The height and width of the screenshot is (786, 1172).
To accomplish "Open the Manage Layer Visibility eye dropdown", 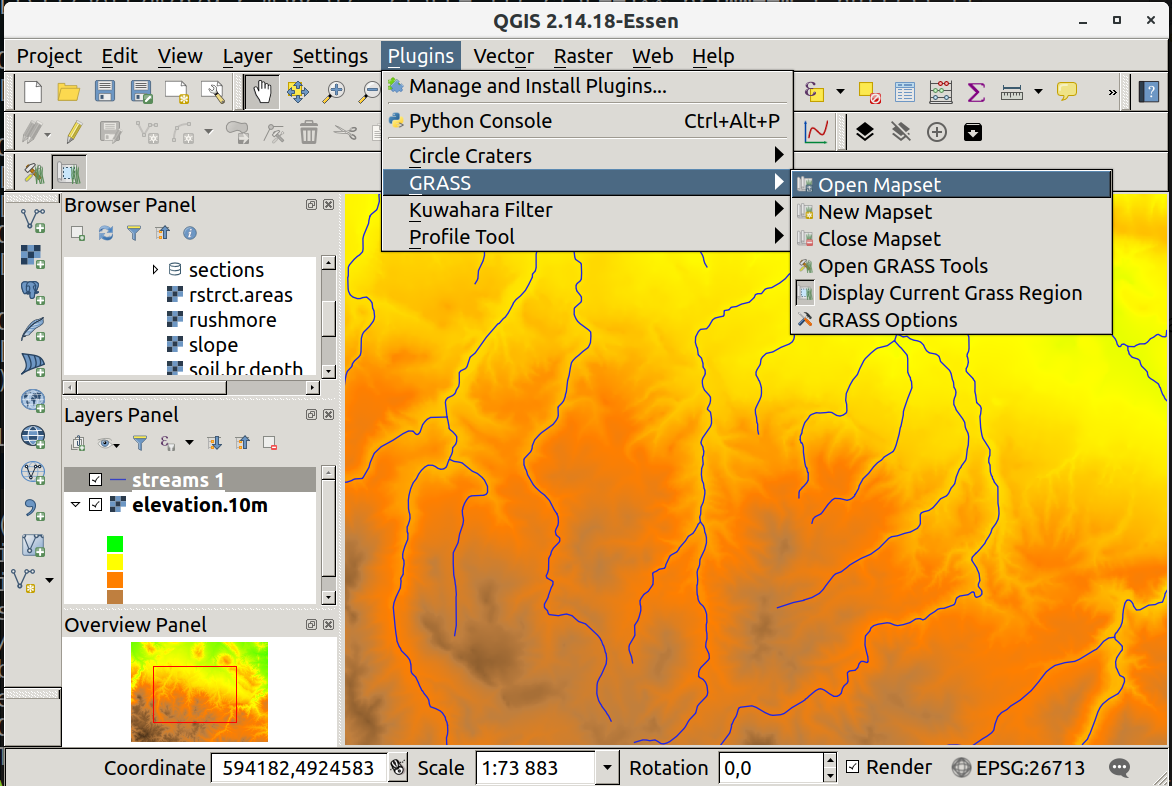I will coord(108,443).
